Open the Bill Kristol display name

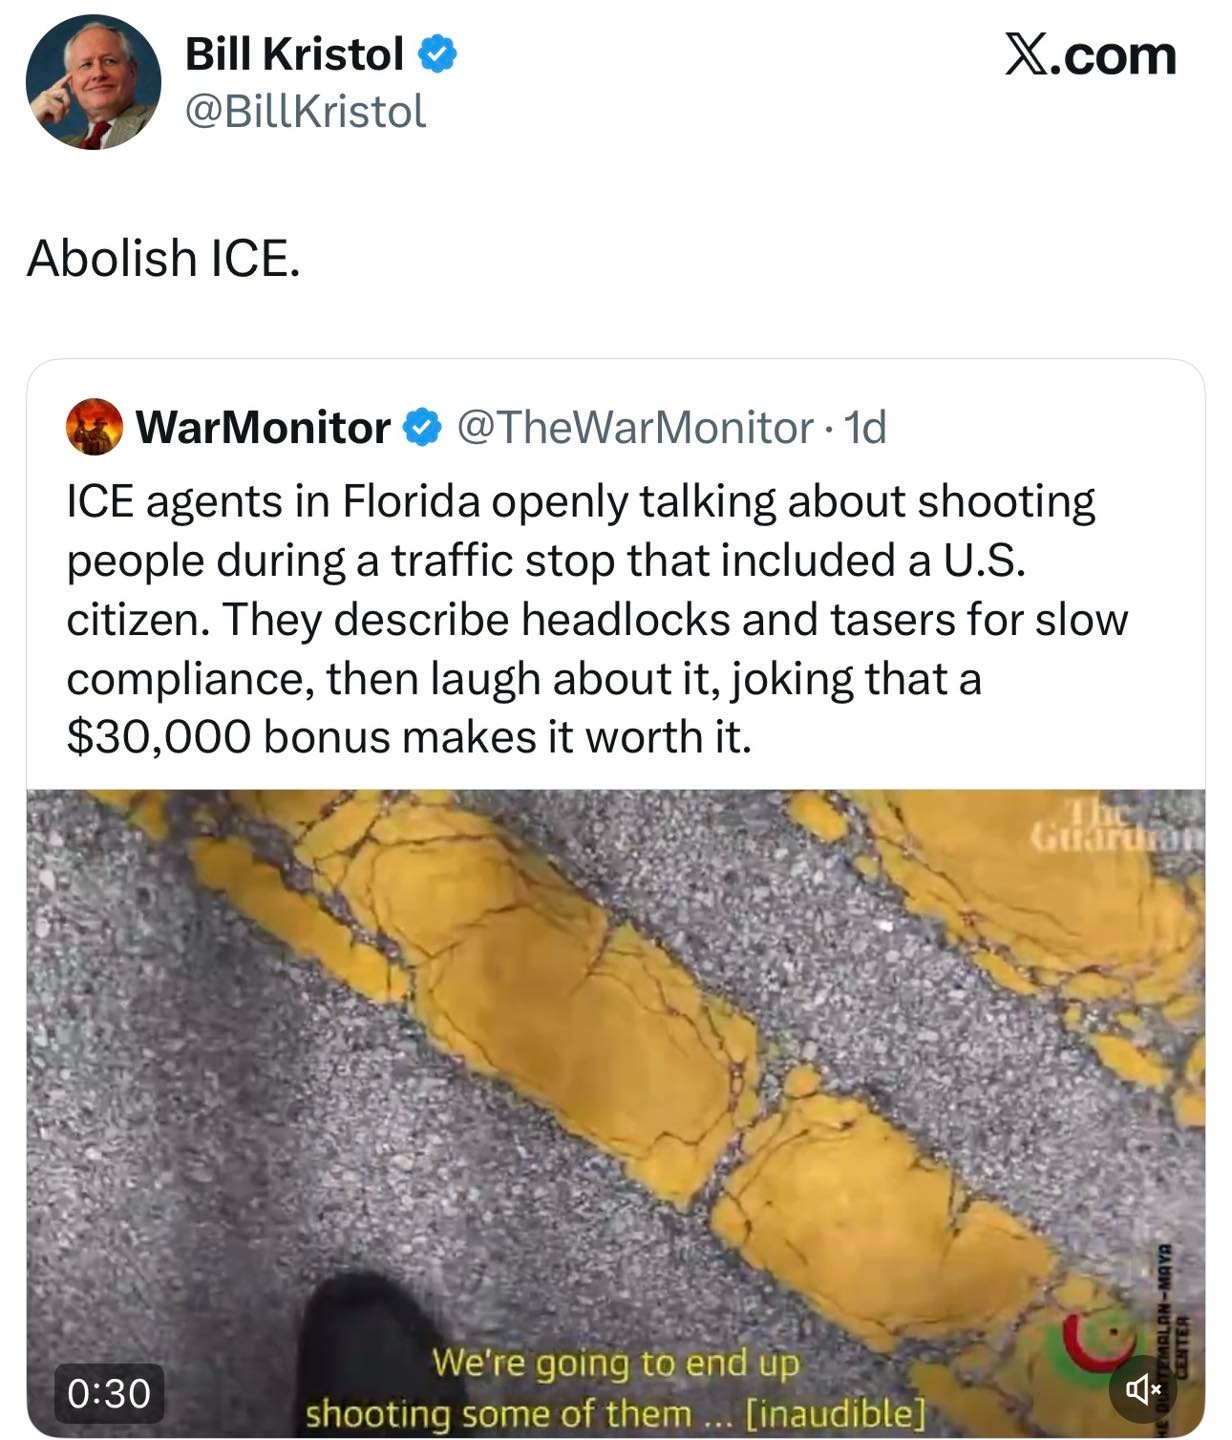(294, 54)
